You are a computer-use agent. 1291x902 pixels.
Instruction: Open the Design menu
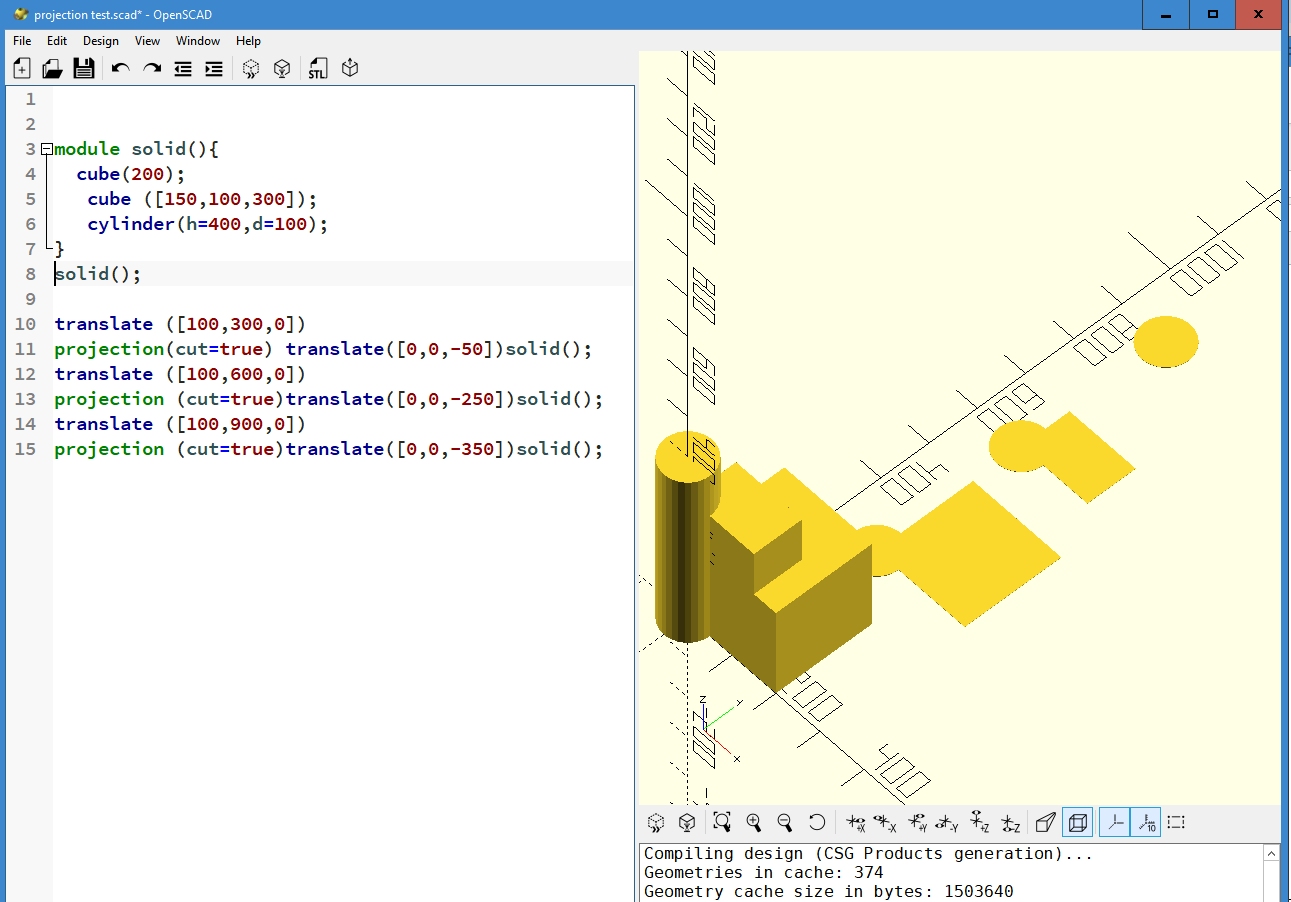click(x=100, y=41)
